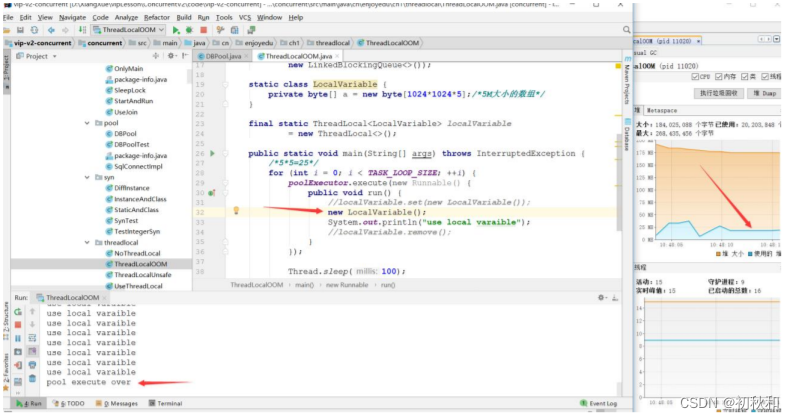Click the Search Everywhere magnifier icon
Viewport: 794px width, 419px height.
pyautogui.click(x=626, y=30)
